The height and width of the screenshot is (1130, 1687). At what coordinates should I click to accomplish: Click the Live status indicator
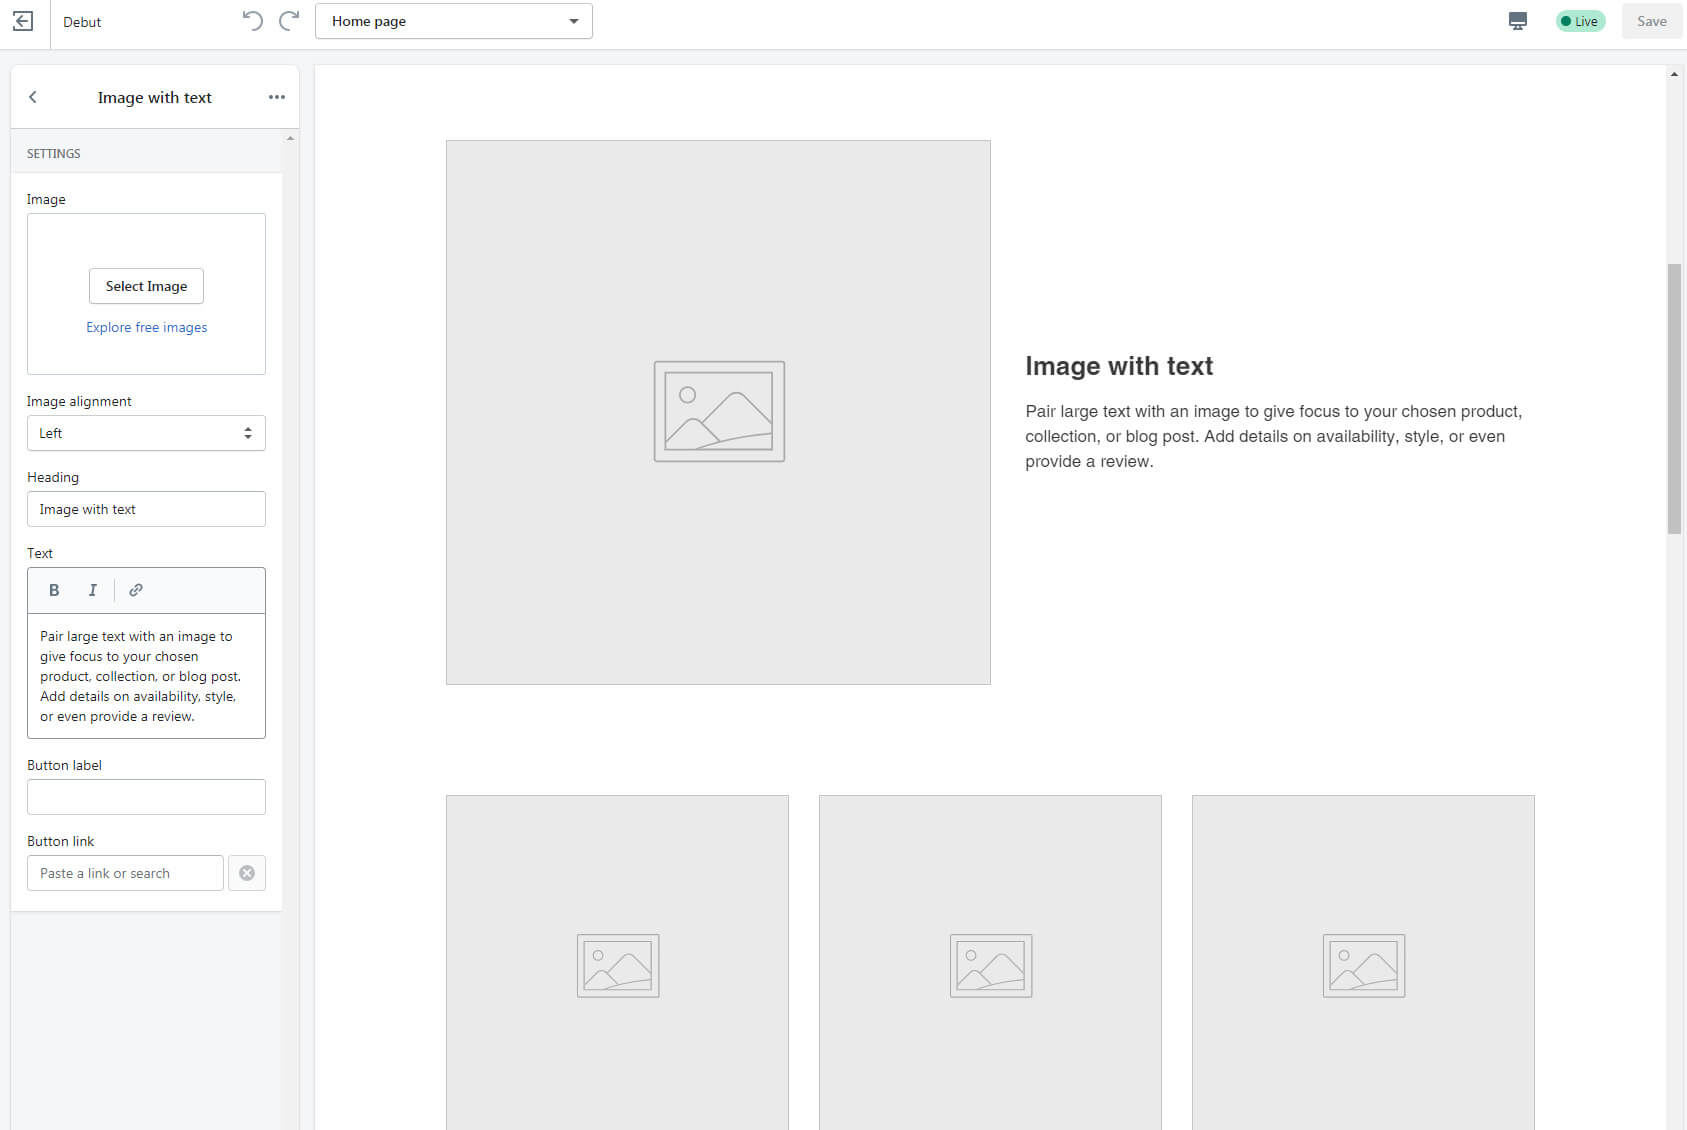(1580, 20)
